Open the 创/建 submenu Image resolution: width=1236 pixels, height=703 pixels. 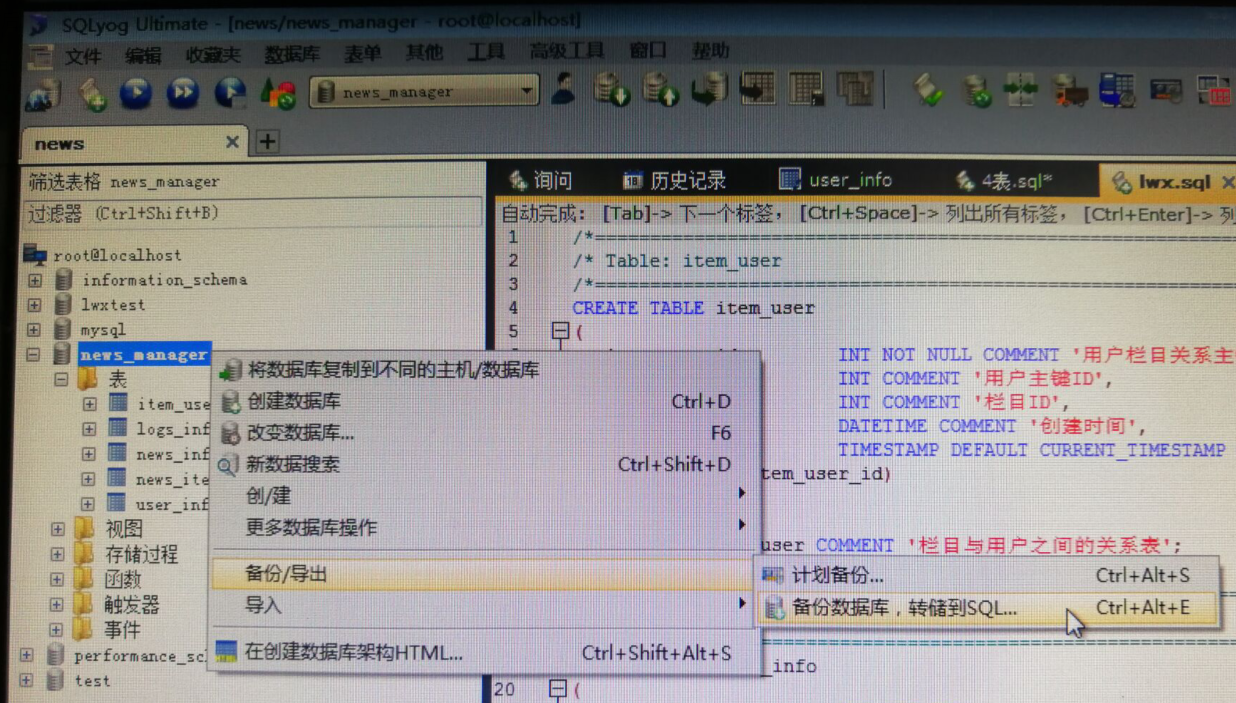[x=485, y=496]
